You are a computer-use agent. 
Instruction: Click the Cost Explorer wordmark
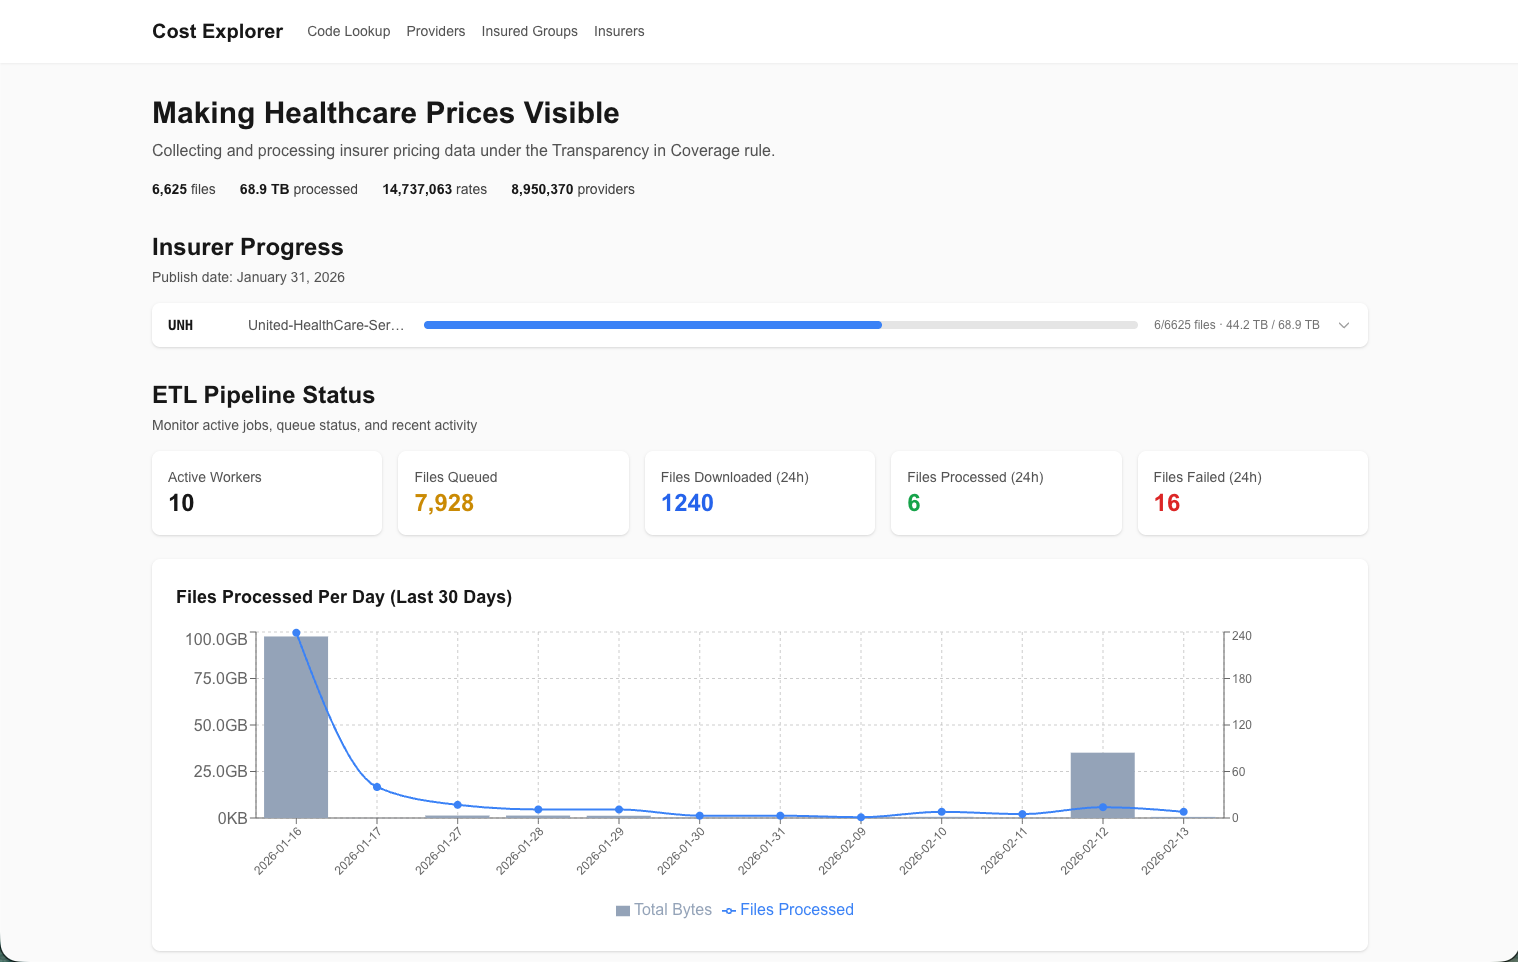pyautogui.click(x=217, y=31)
